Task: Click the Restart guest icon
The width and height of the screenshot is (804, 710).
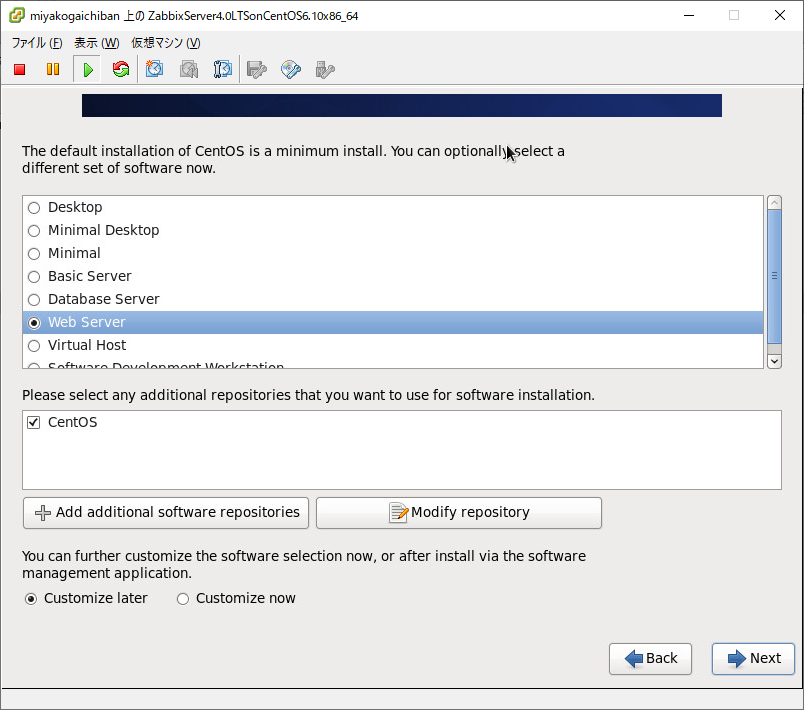Action: pos(121,69)
